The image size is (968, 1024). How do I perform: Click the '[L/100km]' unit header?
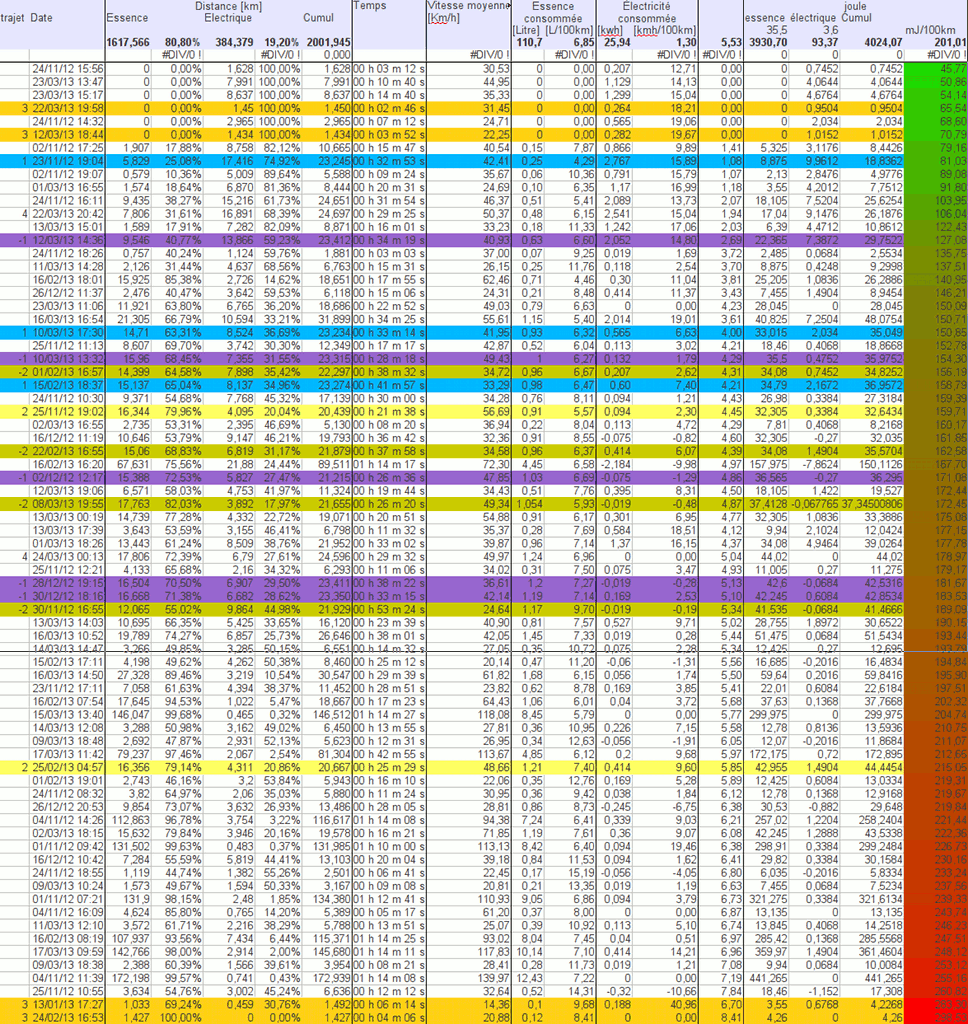568,30
